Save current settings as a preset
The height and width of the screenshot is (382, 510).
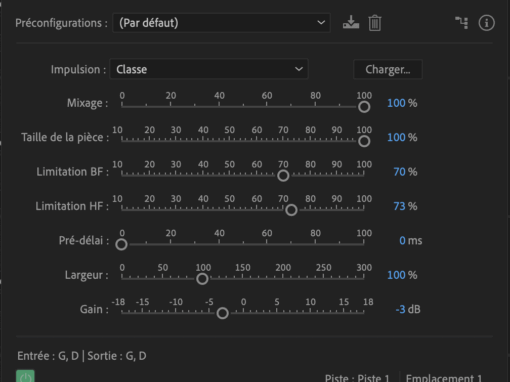(x=351, y=23)
